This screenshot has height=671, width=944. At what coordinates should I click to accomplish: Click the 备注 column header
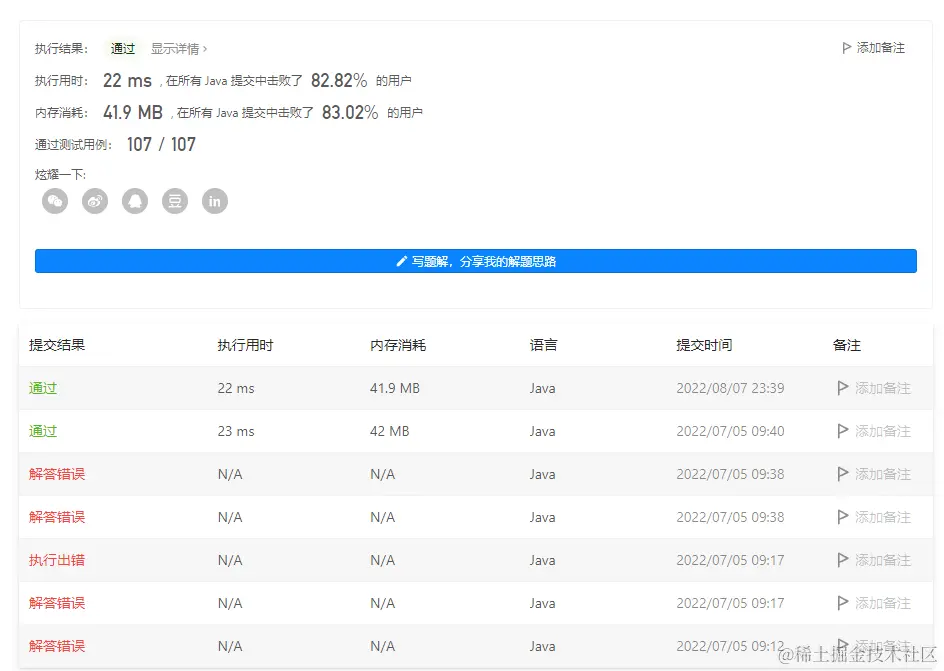[846, 345]
